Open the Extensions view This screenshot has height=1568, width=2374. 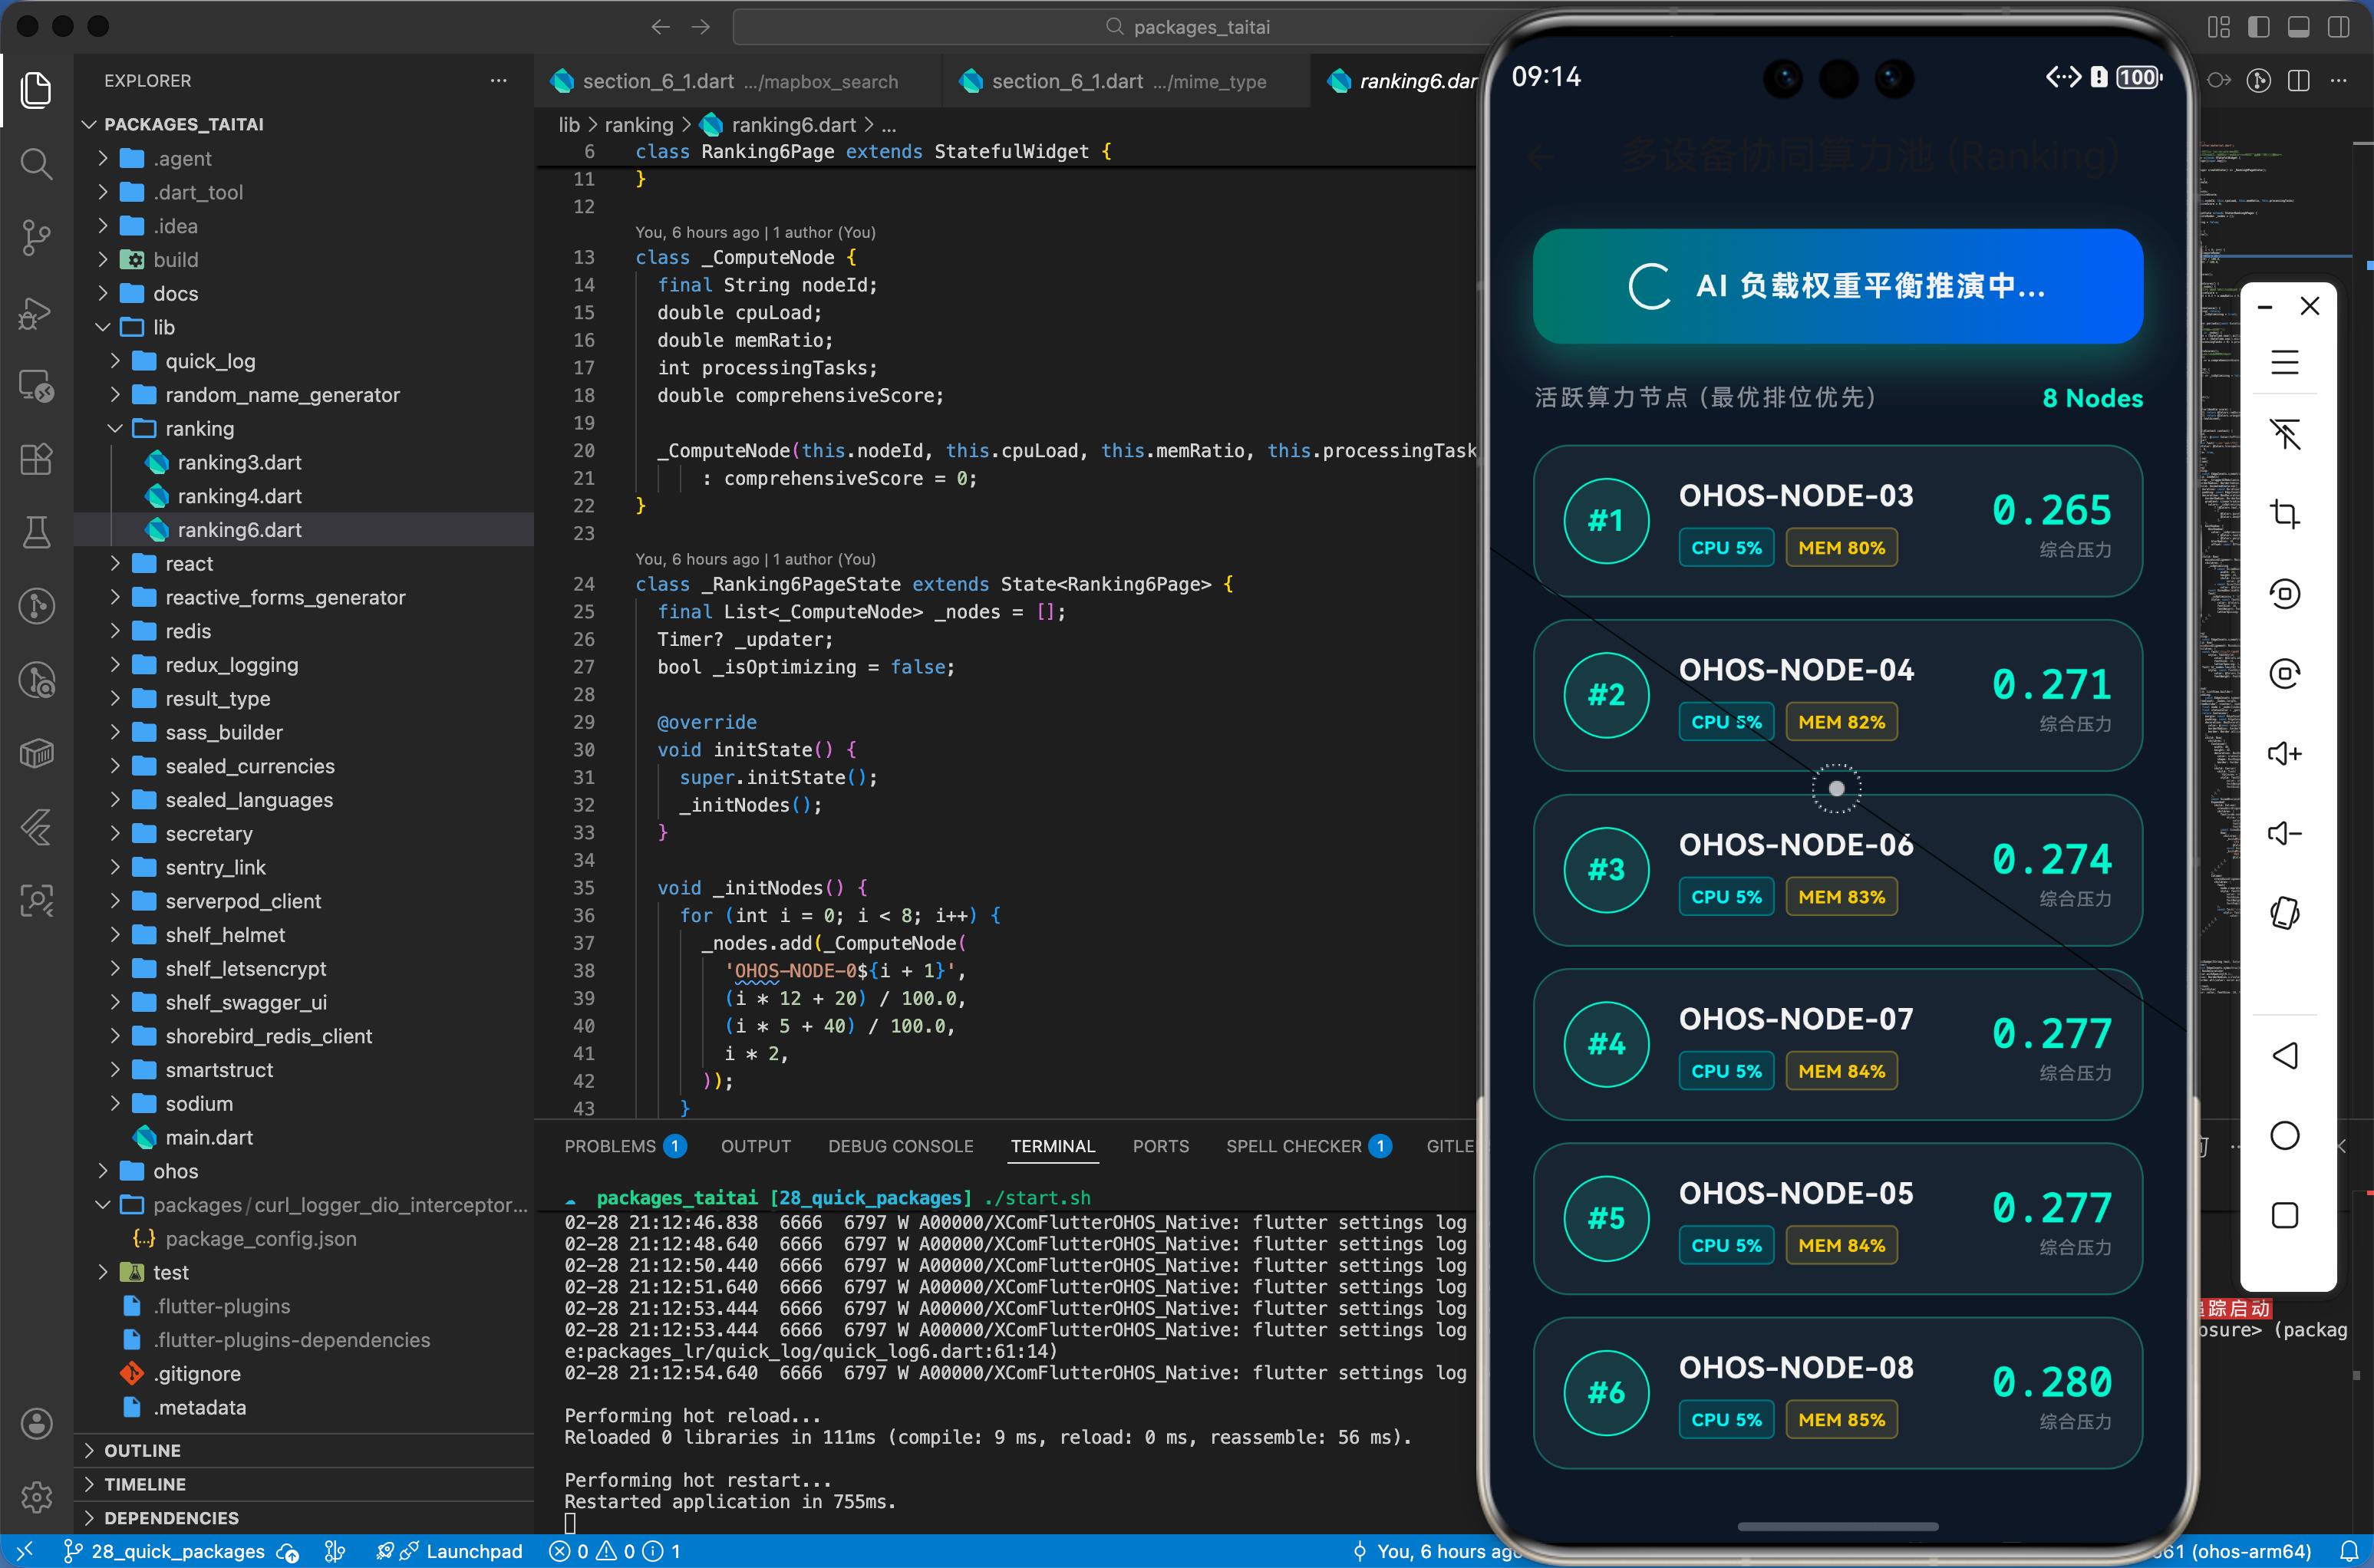coord(36,459)
